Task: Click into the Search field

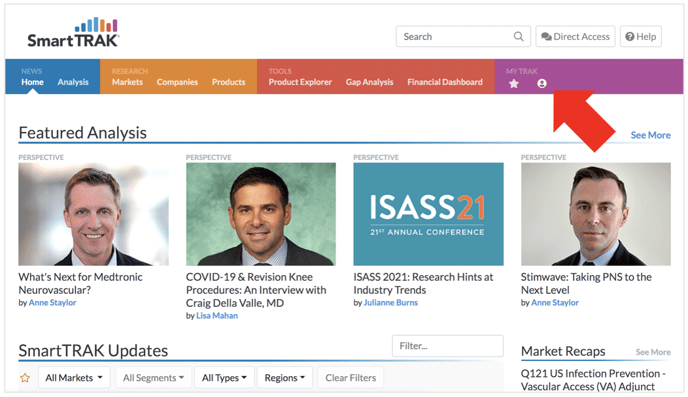Action: click(x=463, y=36)
